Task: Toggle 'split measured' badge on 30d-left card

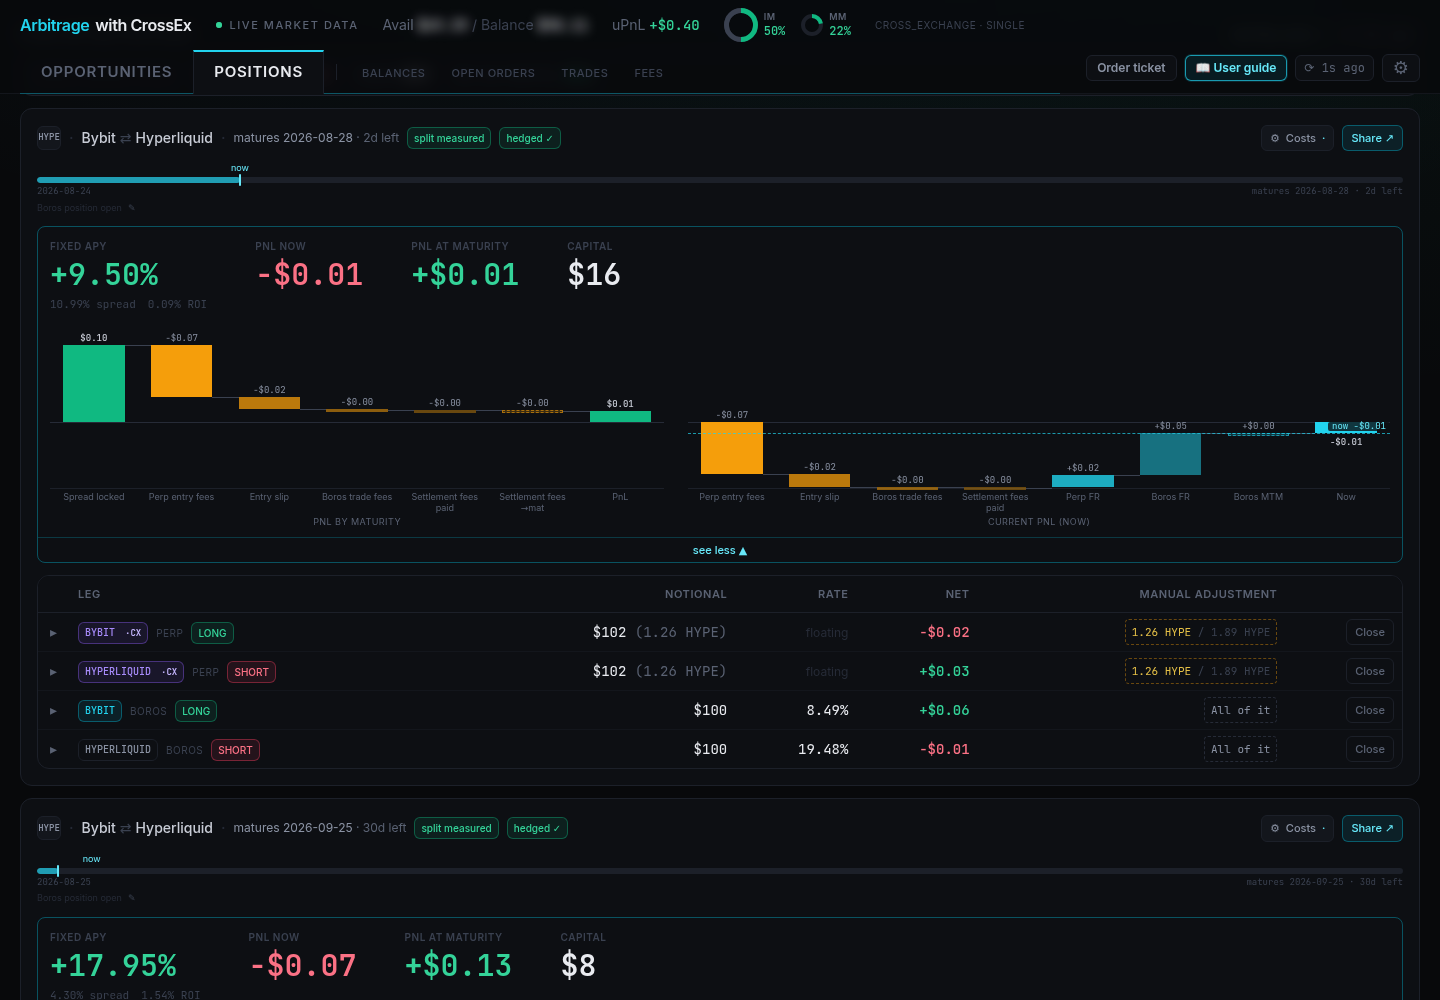Action: click(x=456, y=828)
